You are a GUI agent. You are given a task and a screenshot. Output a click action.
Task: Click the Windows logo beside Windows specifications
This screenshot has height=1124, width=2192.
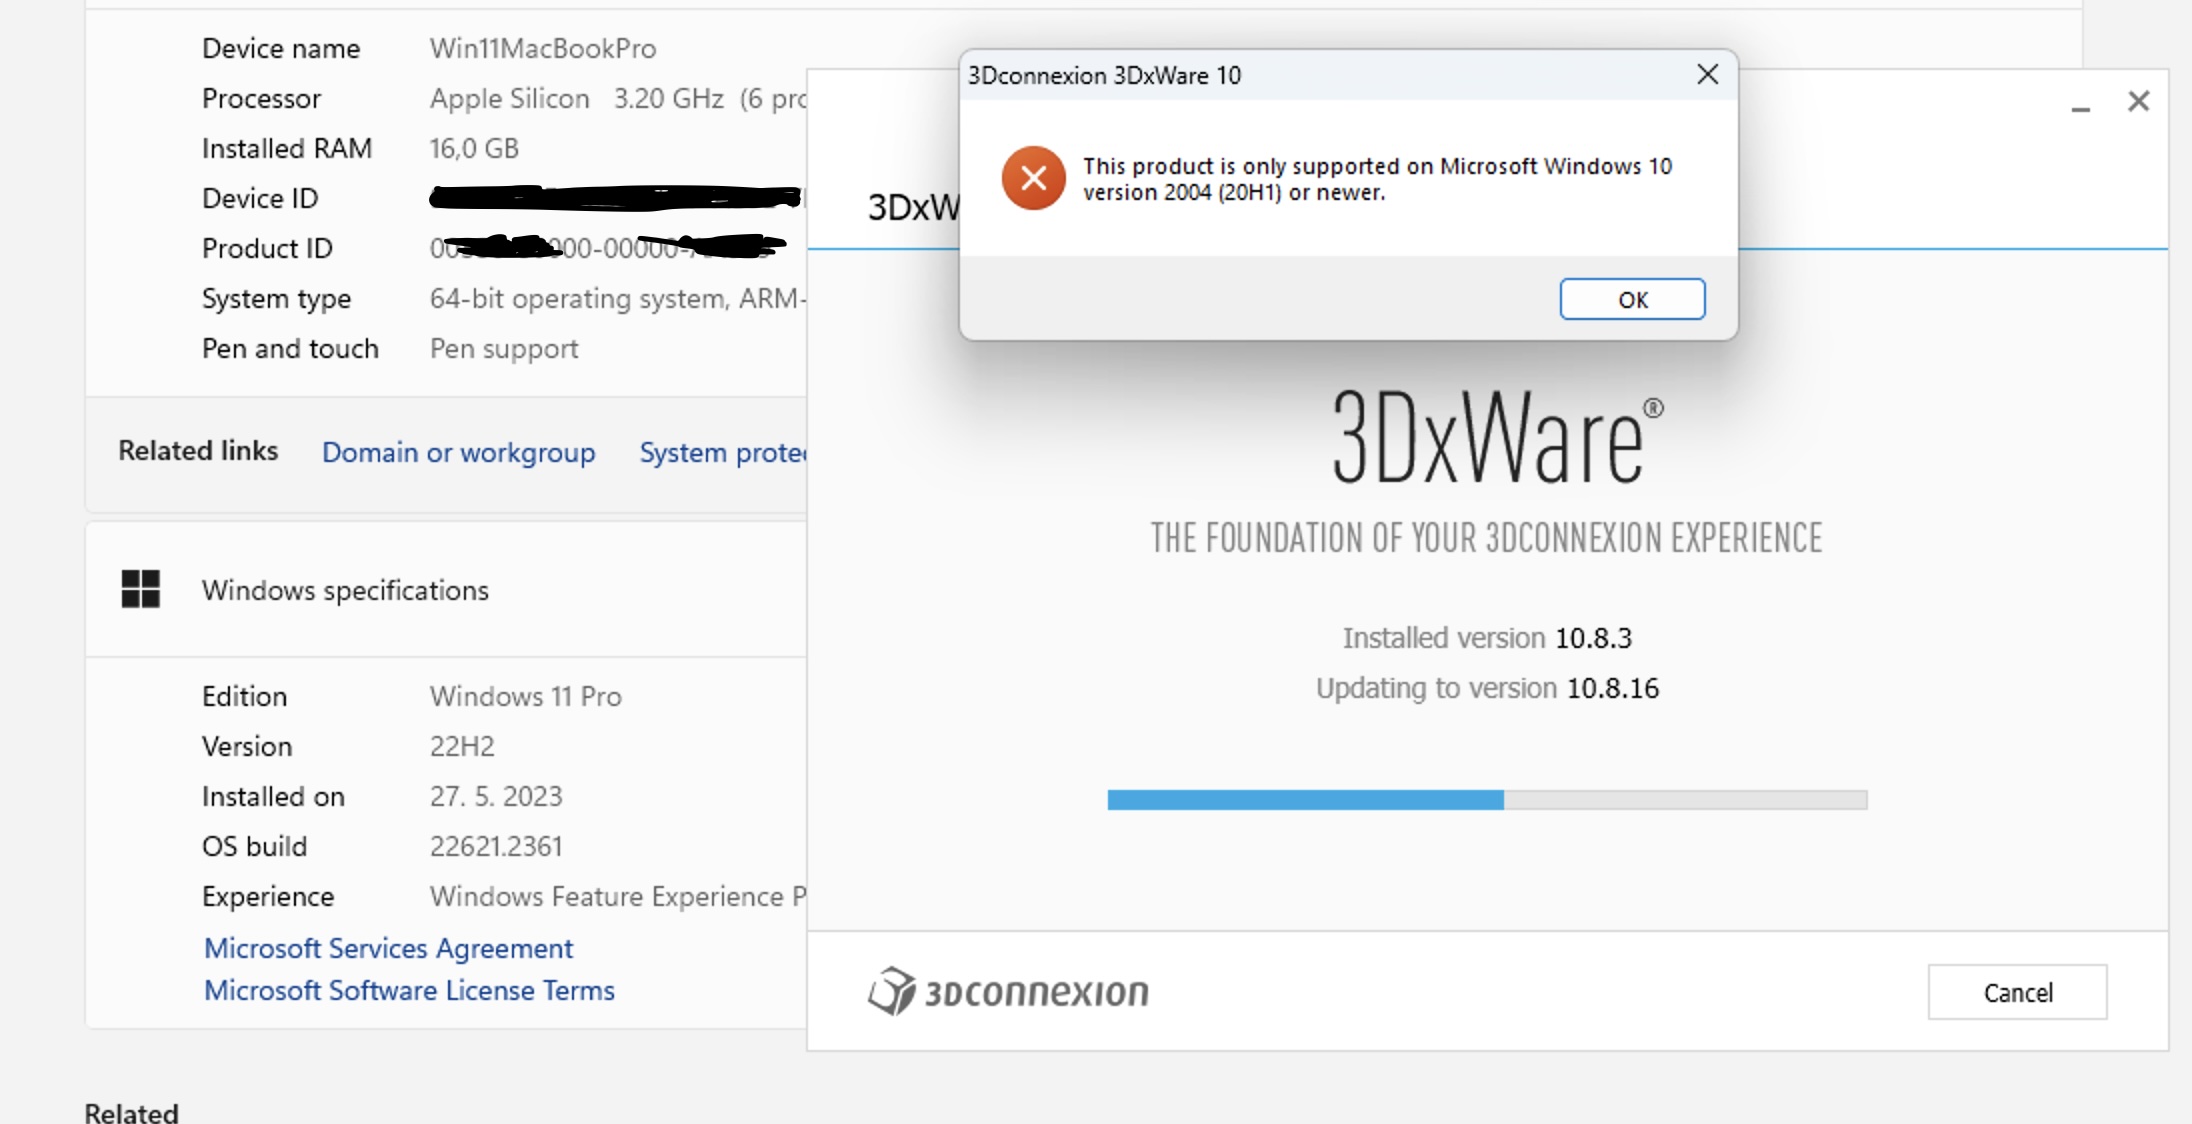click(x=141, y=589)
